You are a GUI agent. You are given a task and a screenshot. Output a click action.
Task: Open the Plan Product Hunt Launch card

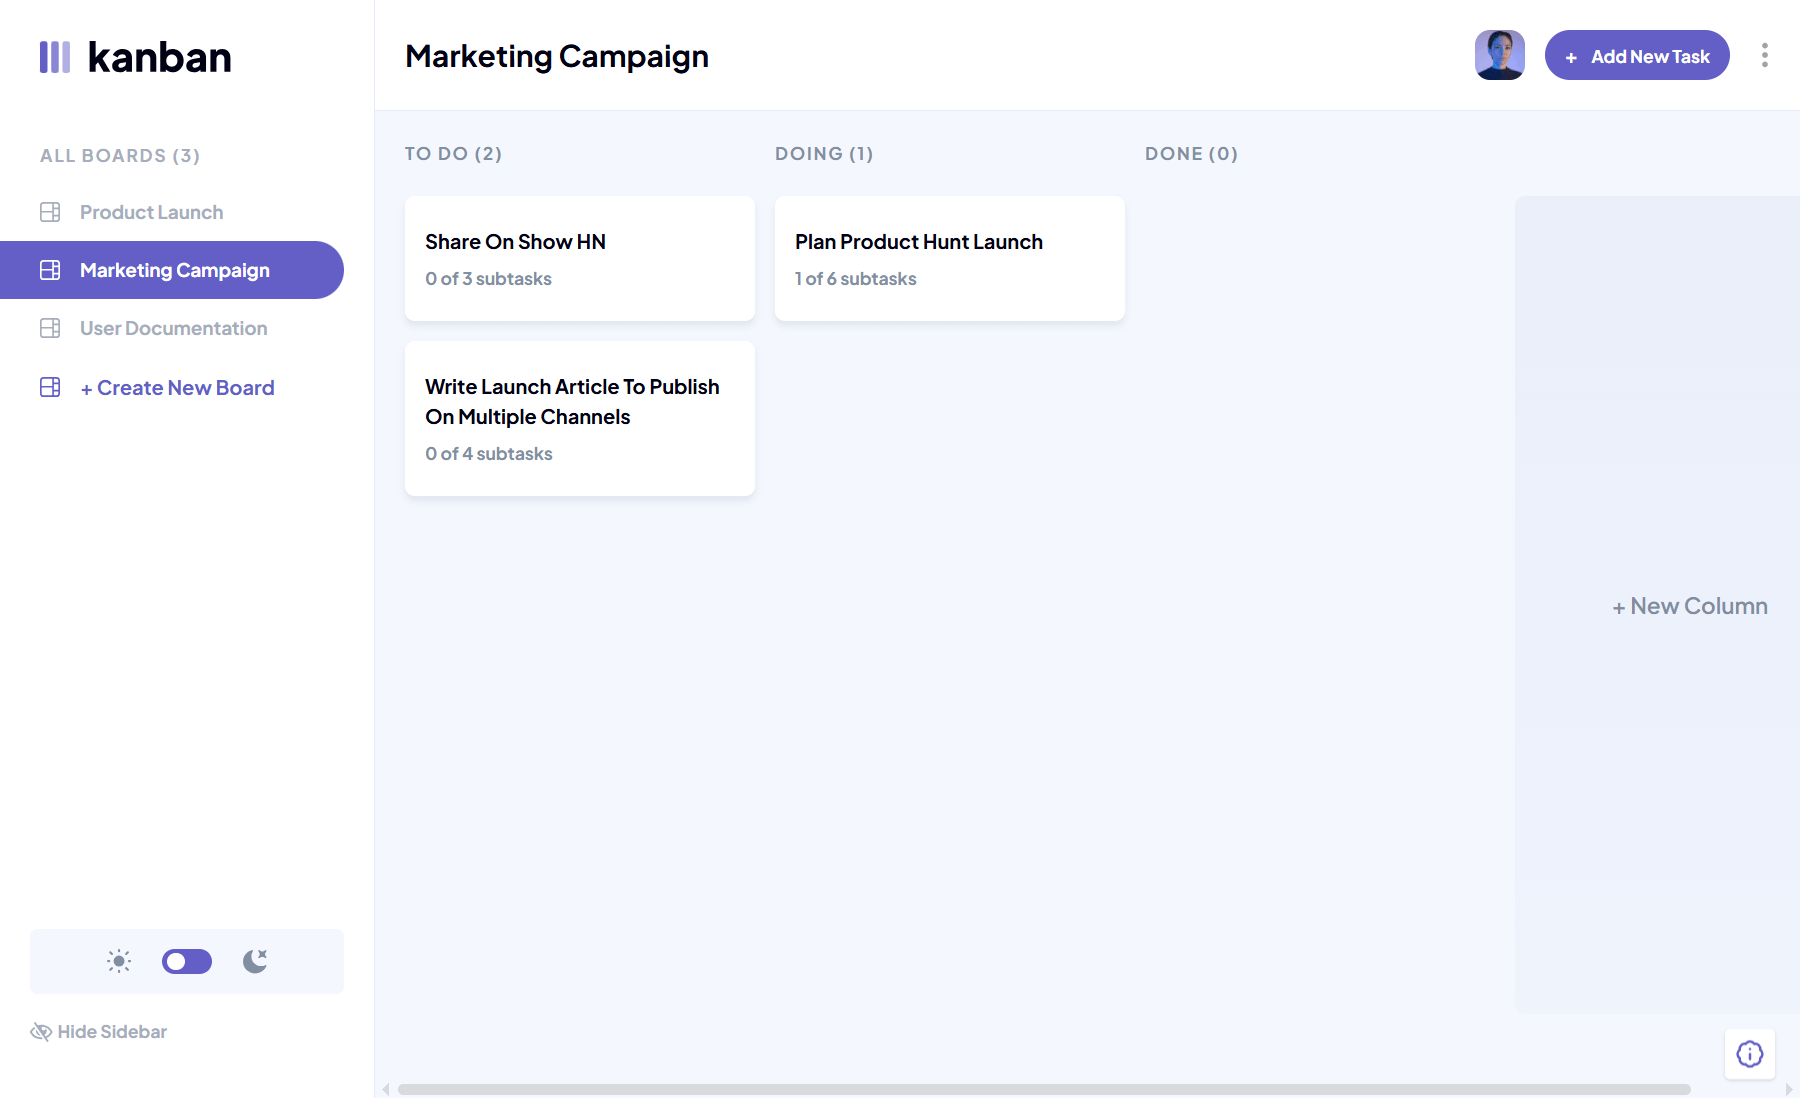click(948, 258)
